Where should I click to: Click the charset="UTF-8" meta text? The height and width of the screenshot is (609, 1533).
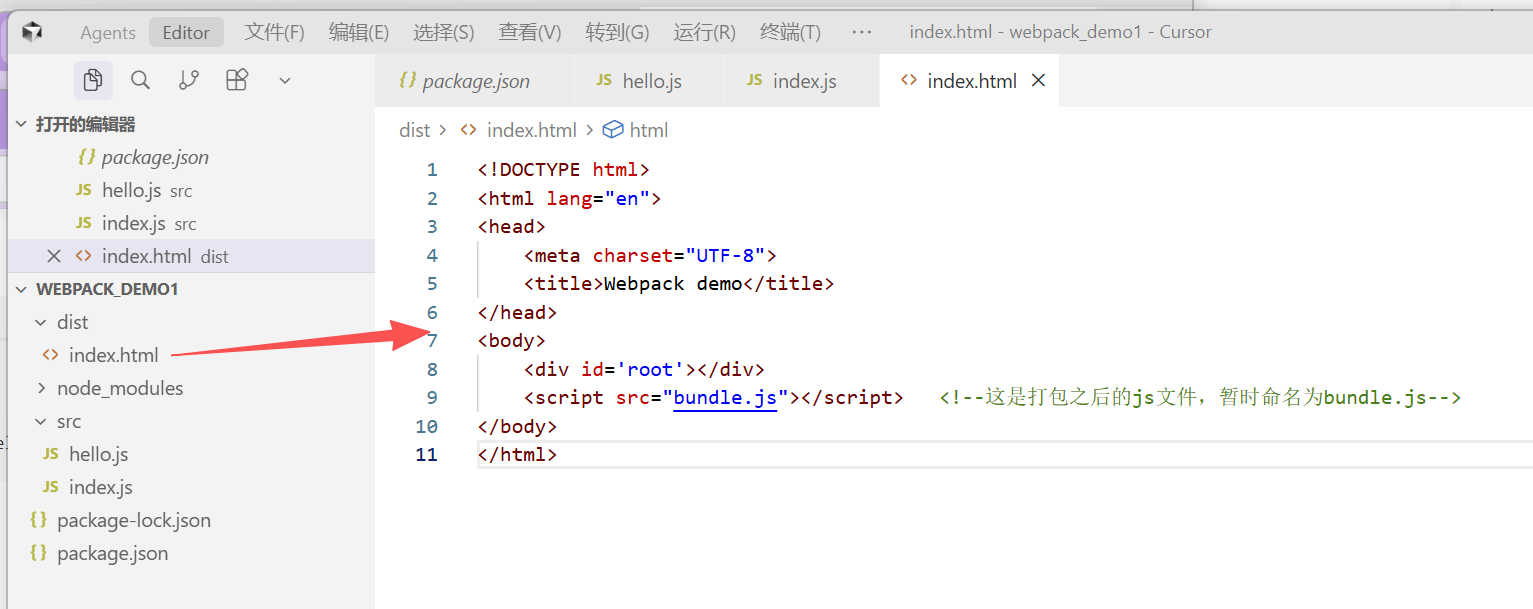(x=679, y=256)
